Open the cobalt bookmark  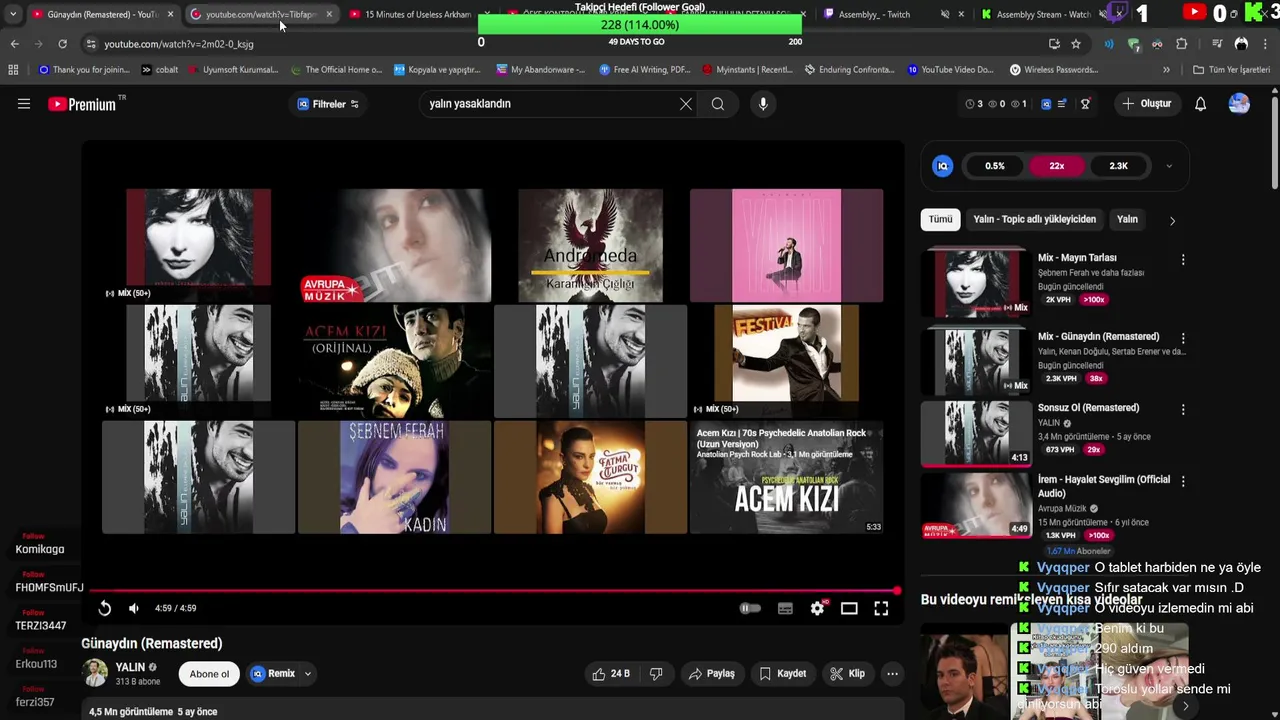click(x=159, y=70)
